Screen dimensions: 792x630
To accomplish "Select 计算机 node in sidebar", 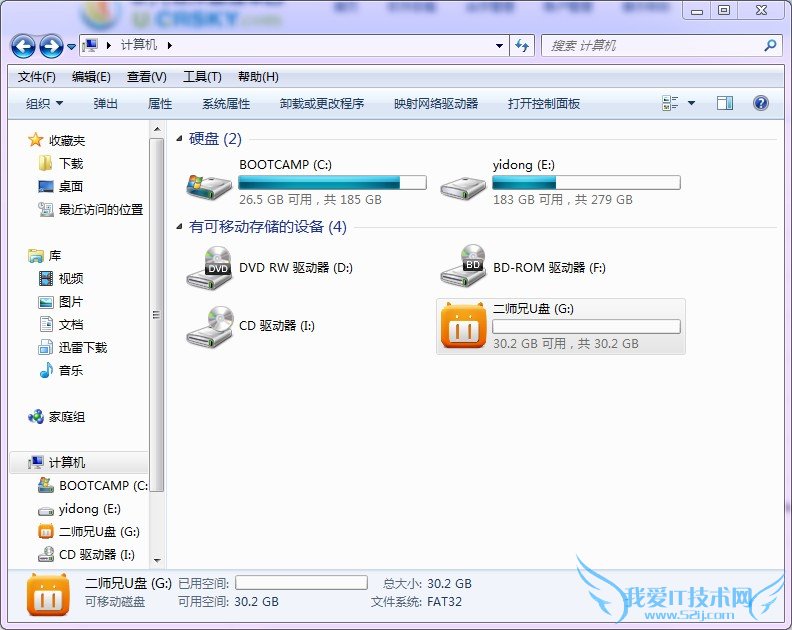I will coord(79,462).
